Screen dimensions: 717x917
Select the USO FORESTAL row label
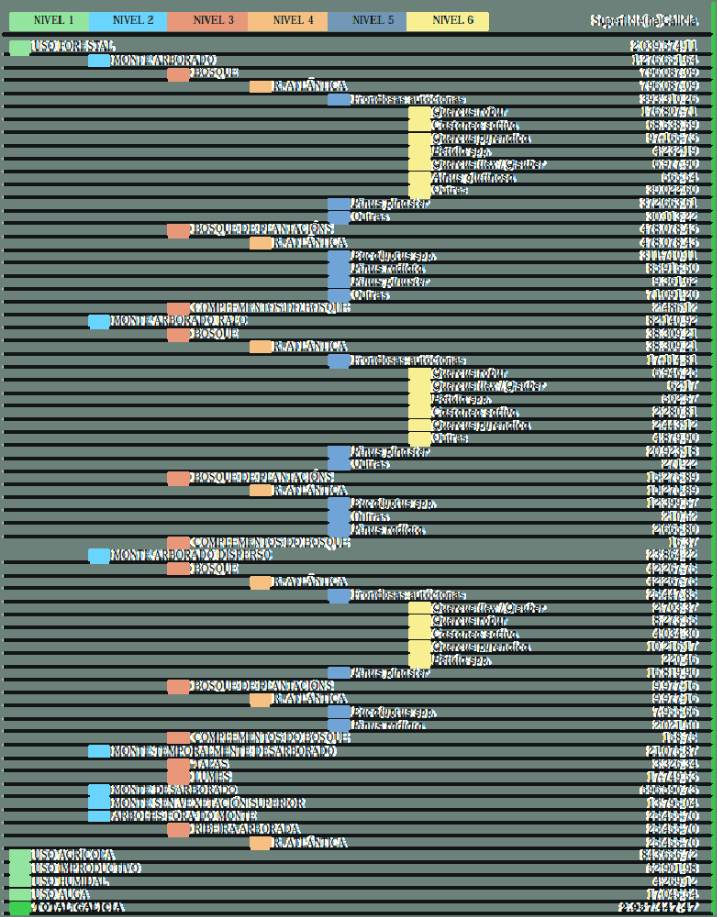point(73,47)
